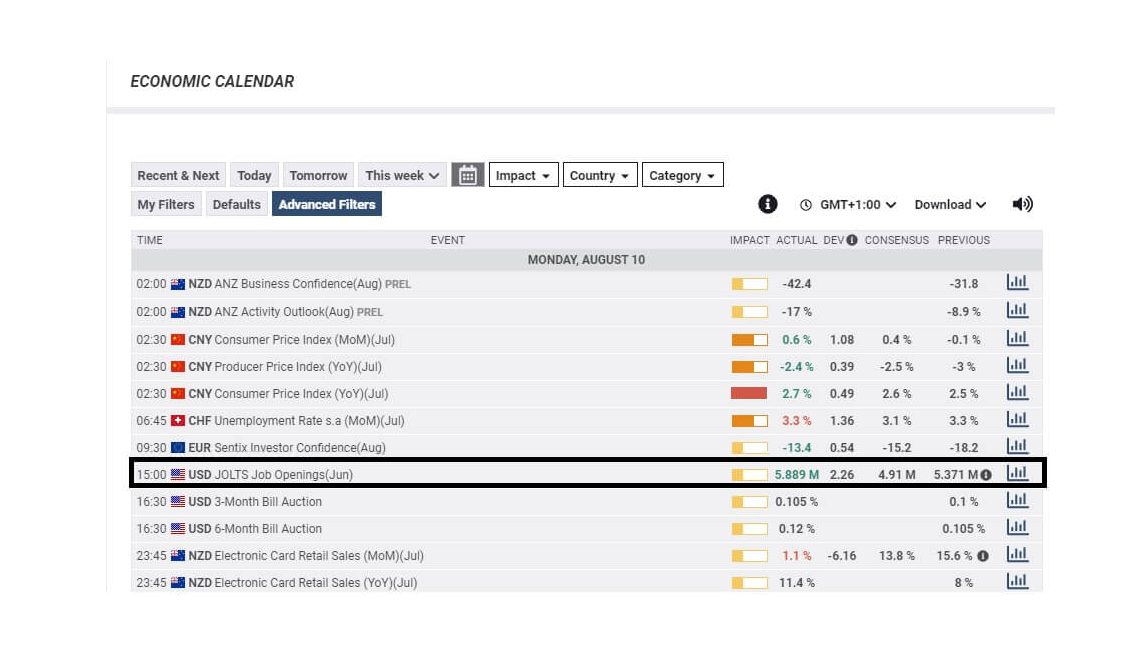Expand the This week dropdown
Screen dimensions: 1147x647
[402, 176]
